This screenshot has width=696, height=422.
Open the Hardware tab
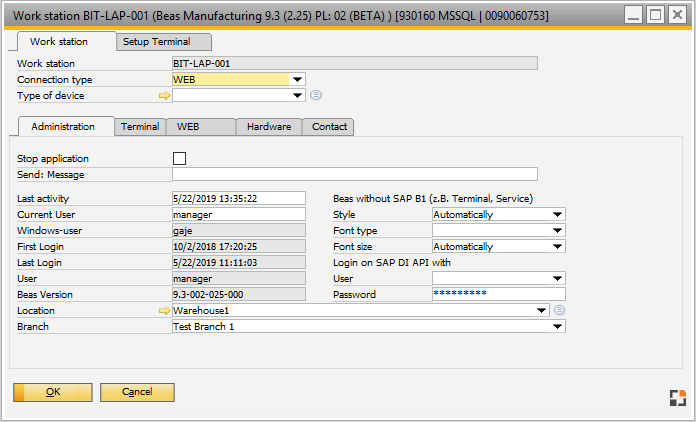click(269, 127)
